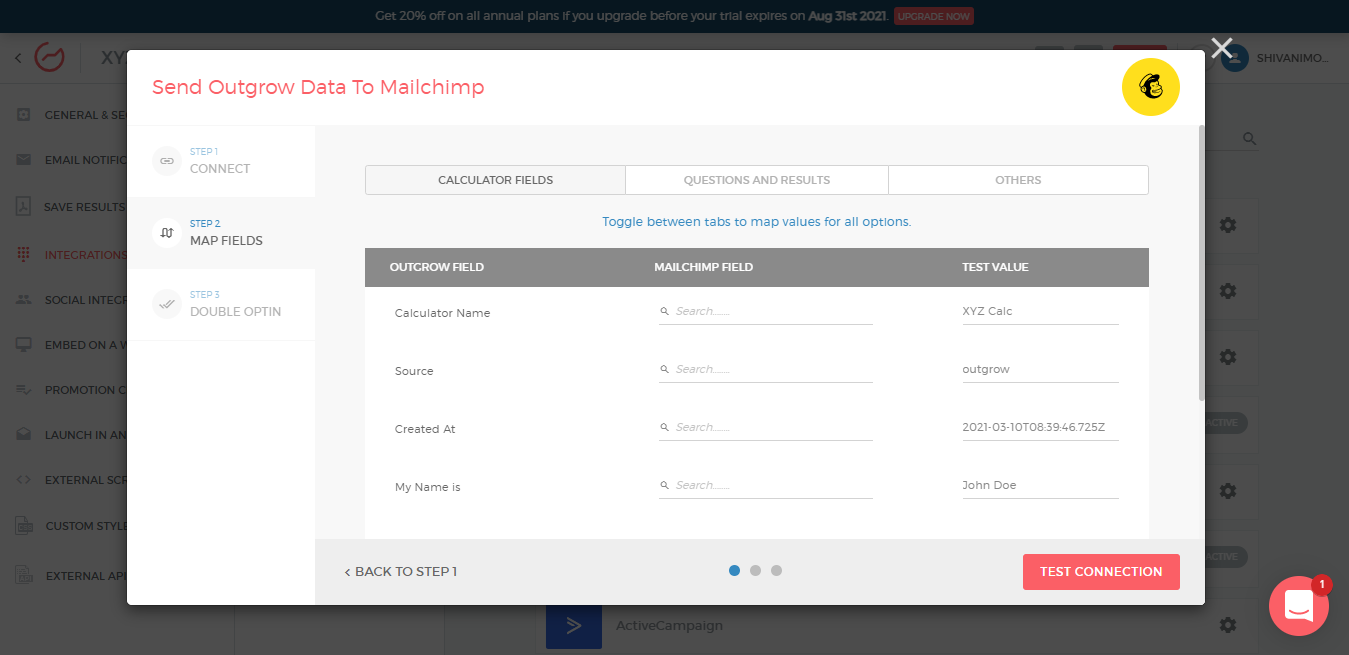1349x655 pixels.
Task: Open Step 2 Map Fields
Action: coord(221,233)
